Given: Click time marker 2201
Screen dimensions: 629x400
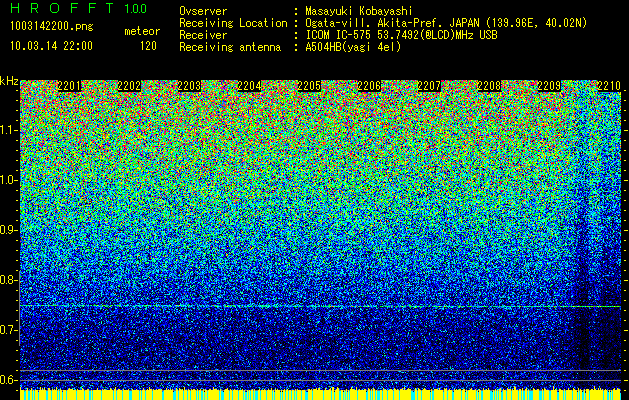Looking at the screenshot, I should [69, 86].
